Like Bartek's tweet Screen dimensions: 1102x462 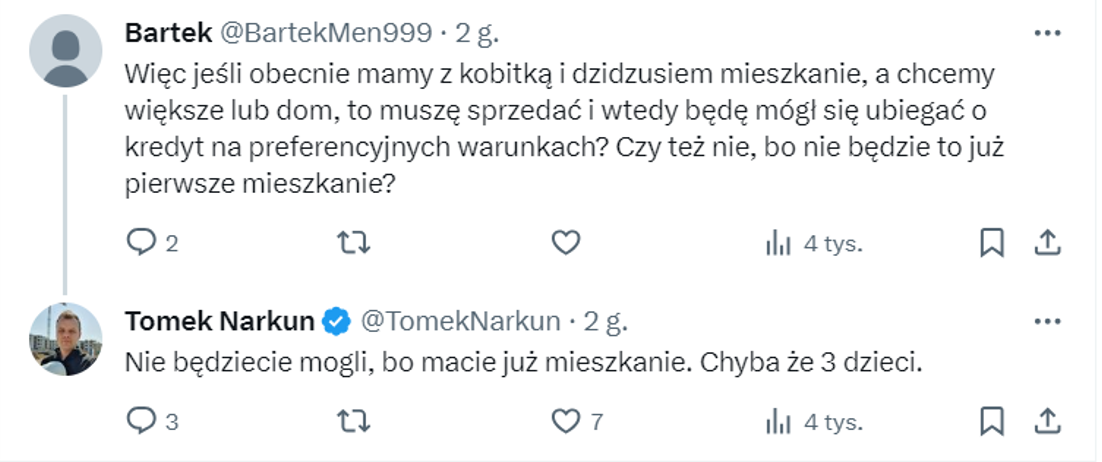coord(567,242)
